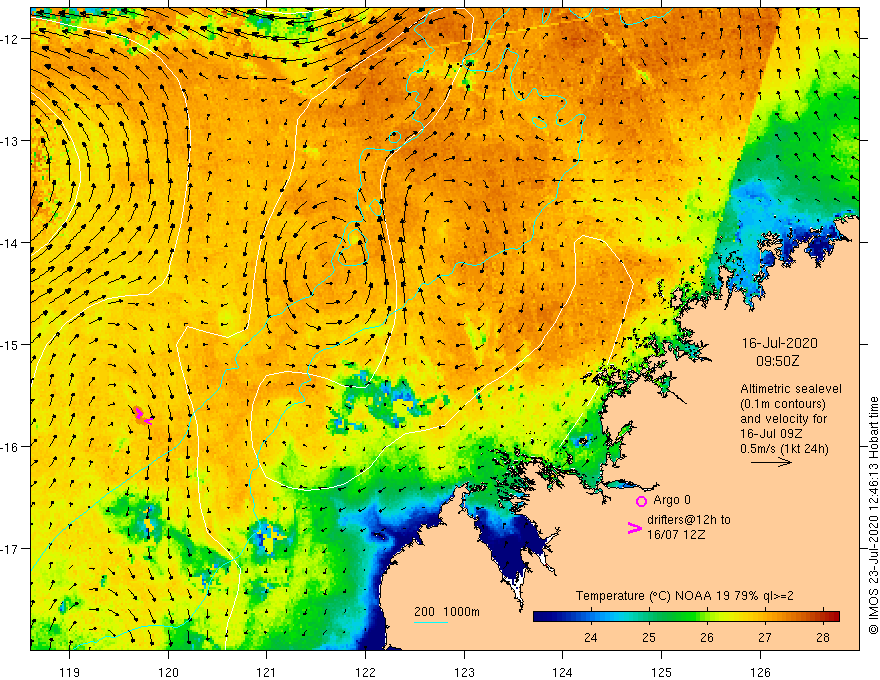Screen dimensions: 880x680
Task: Click the 122 longitude axis label
Action: point(365,673)
